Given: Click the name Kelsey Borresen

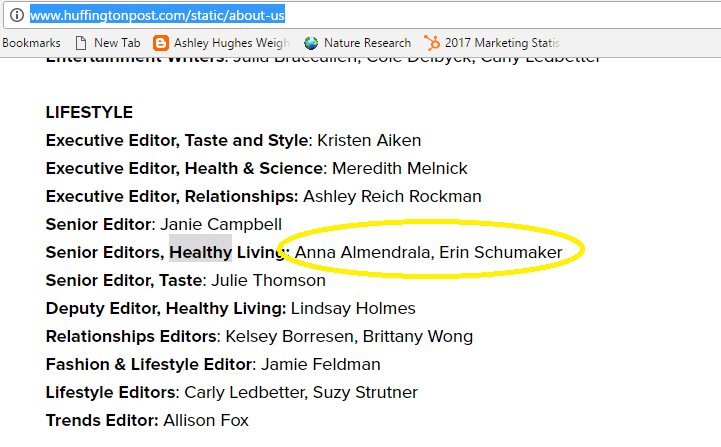Looking at the screenshot, I should 291,337.
